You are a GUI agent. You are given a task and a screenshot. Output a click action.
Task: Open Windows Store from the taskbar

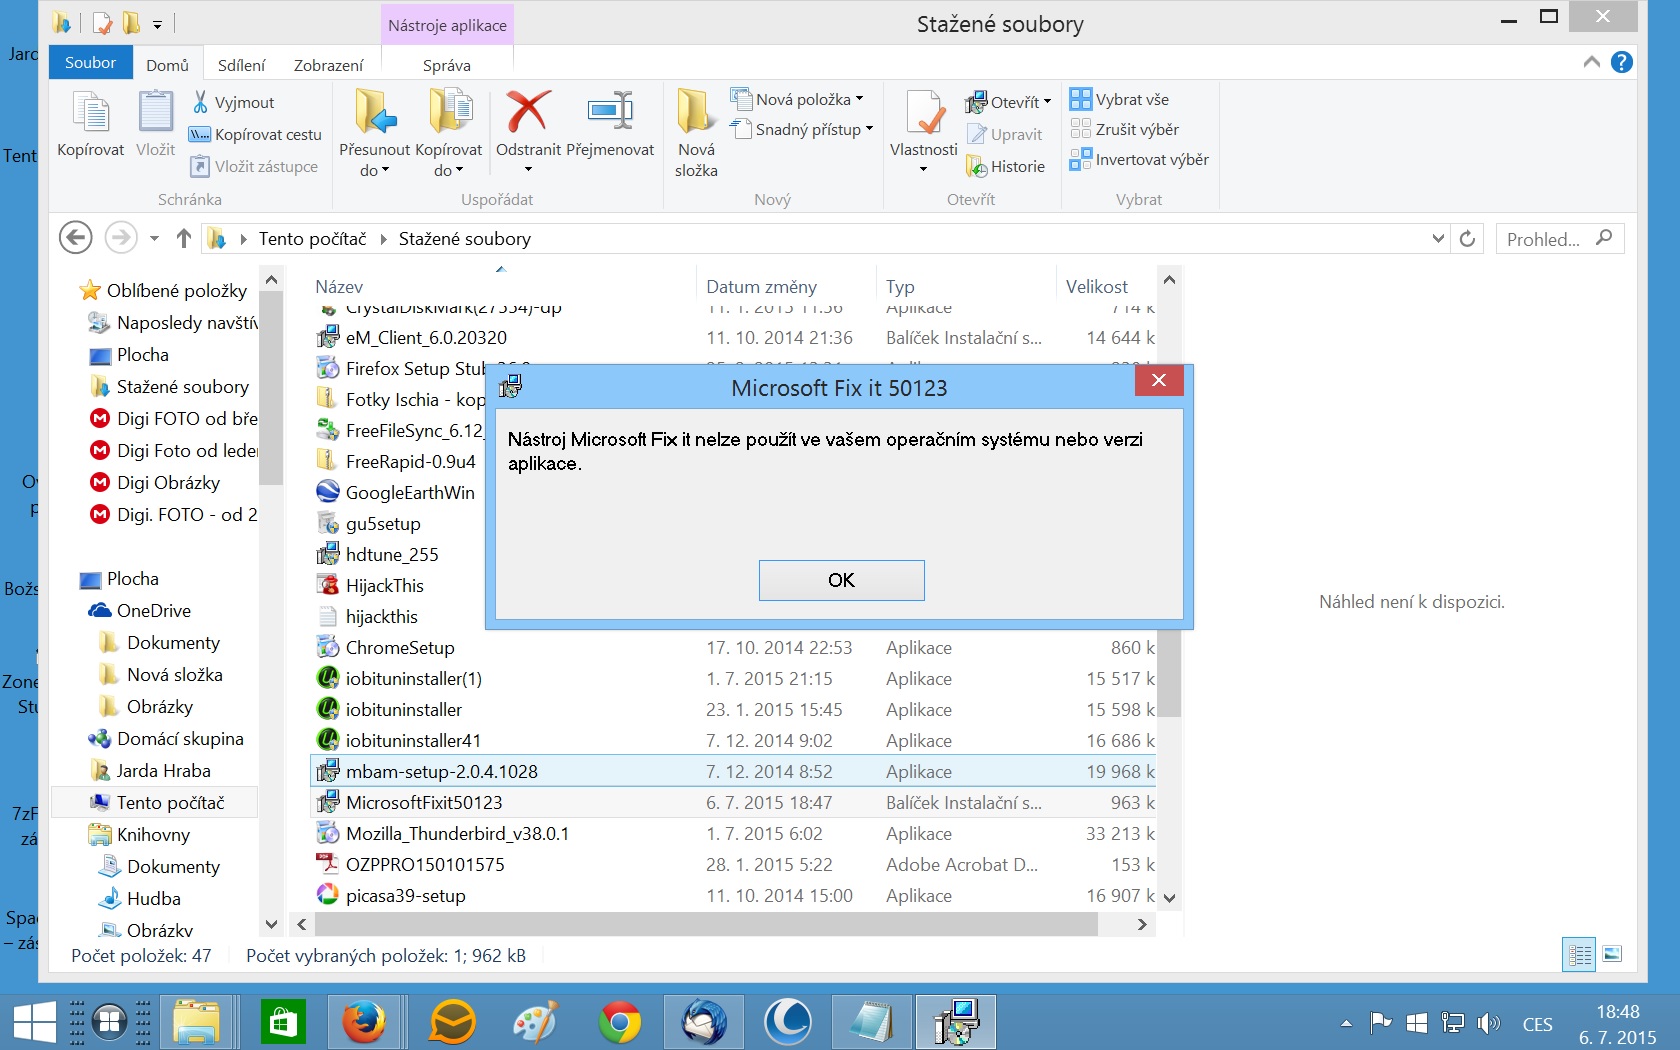283,1022
